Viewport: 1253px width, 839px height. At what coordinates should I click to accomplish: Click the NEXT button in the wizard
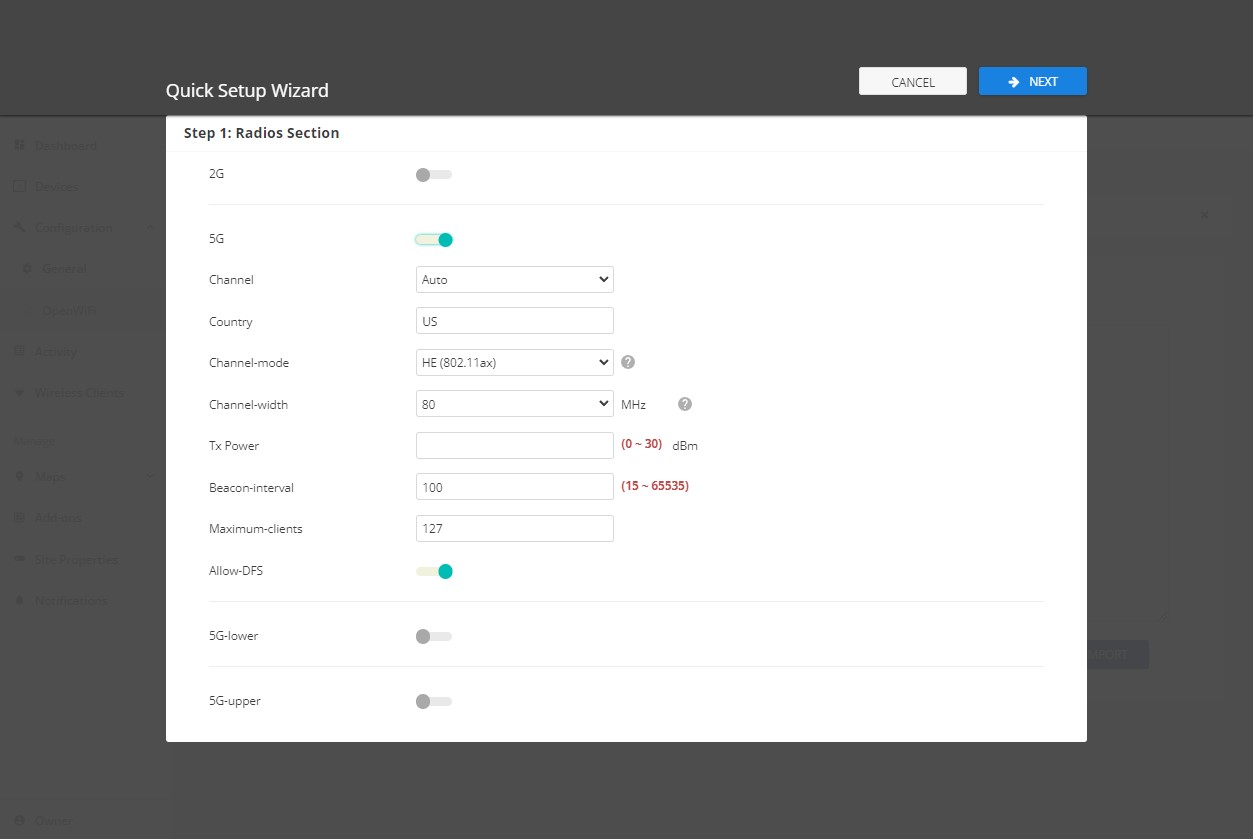click(x=1032, y=82)
